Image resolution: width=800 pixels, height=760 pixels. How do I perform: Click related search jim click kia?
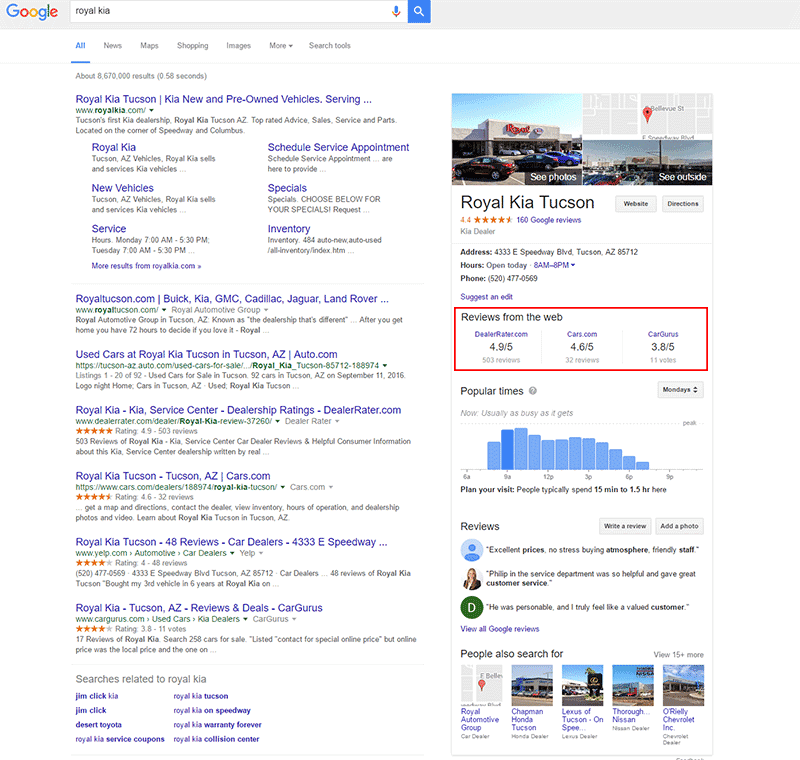coord(97,696)
